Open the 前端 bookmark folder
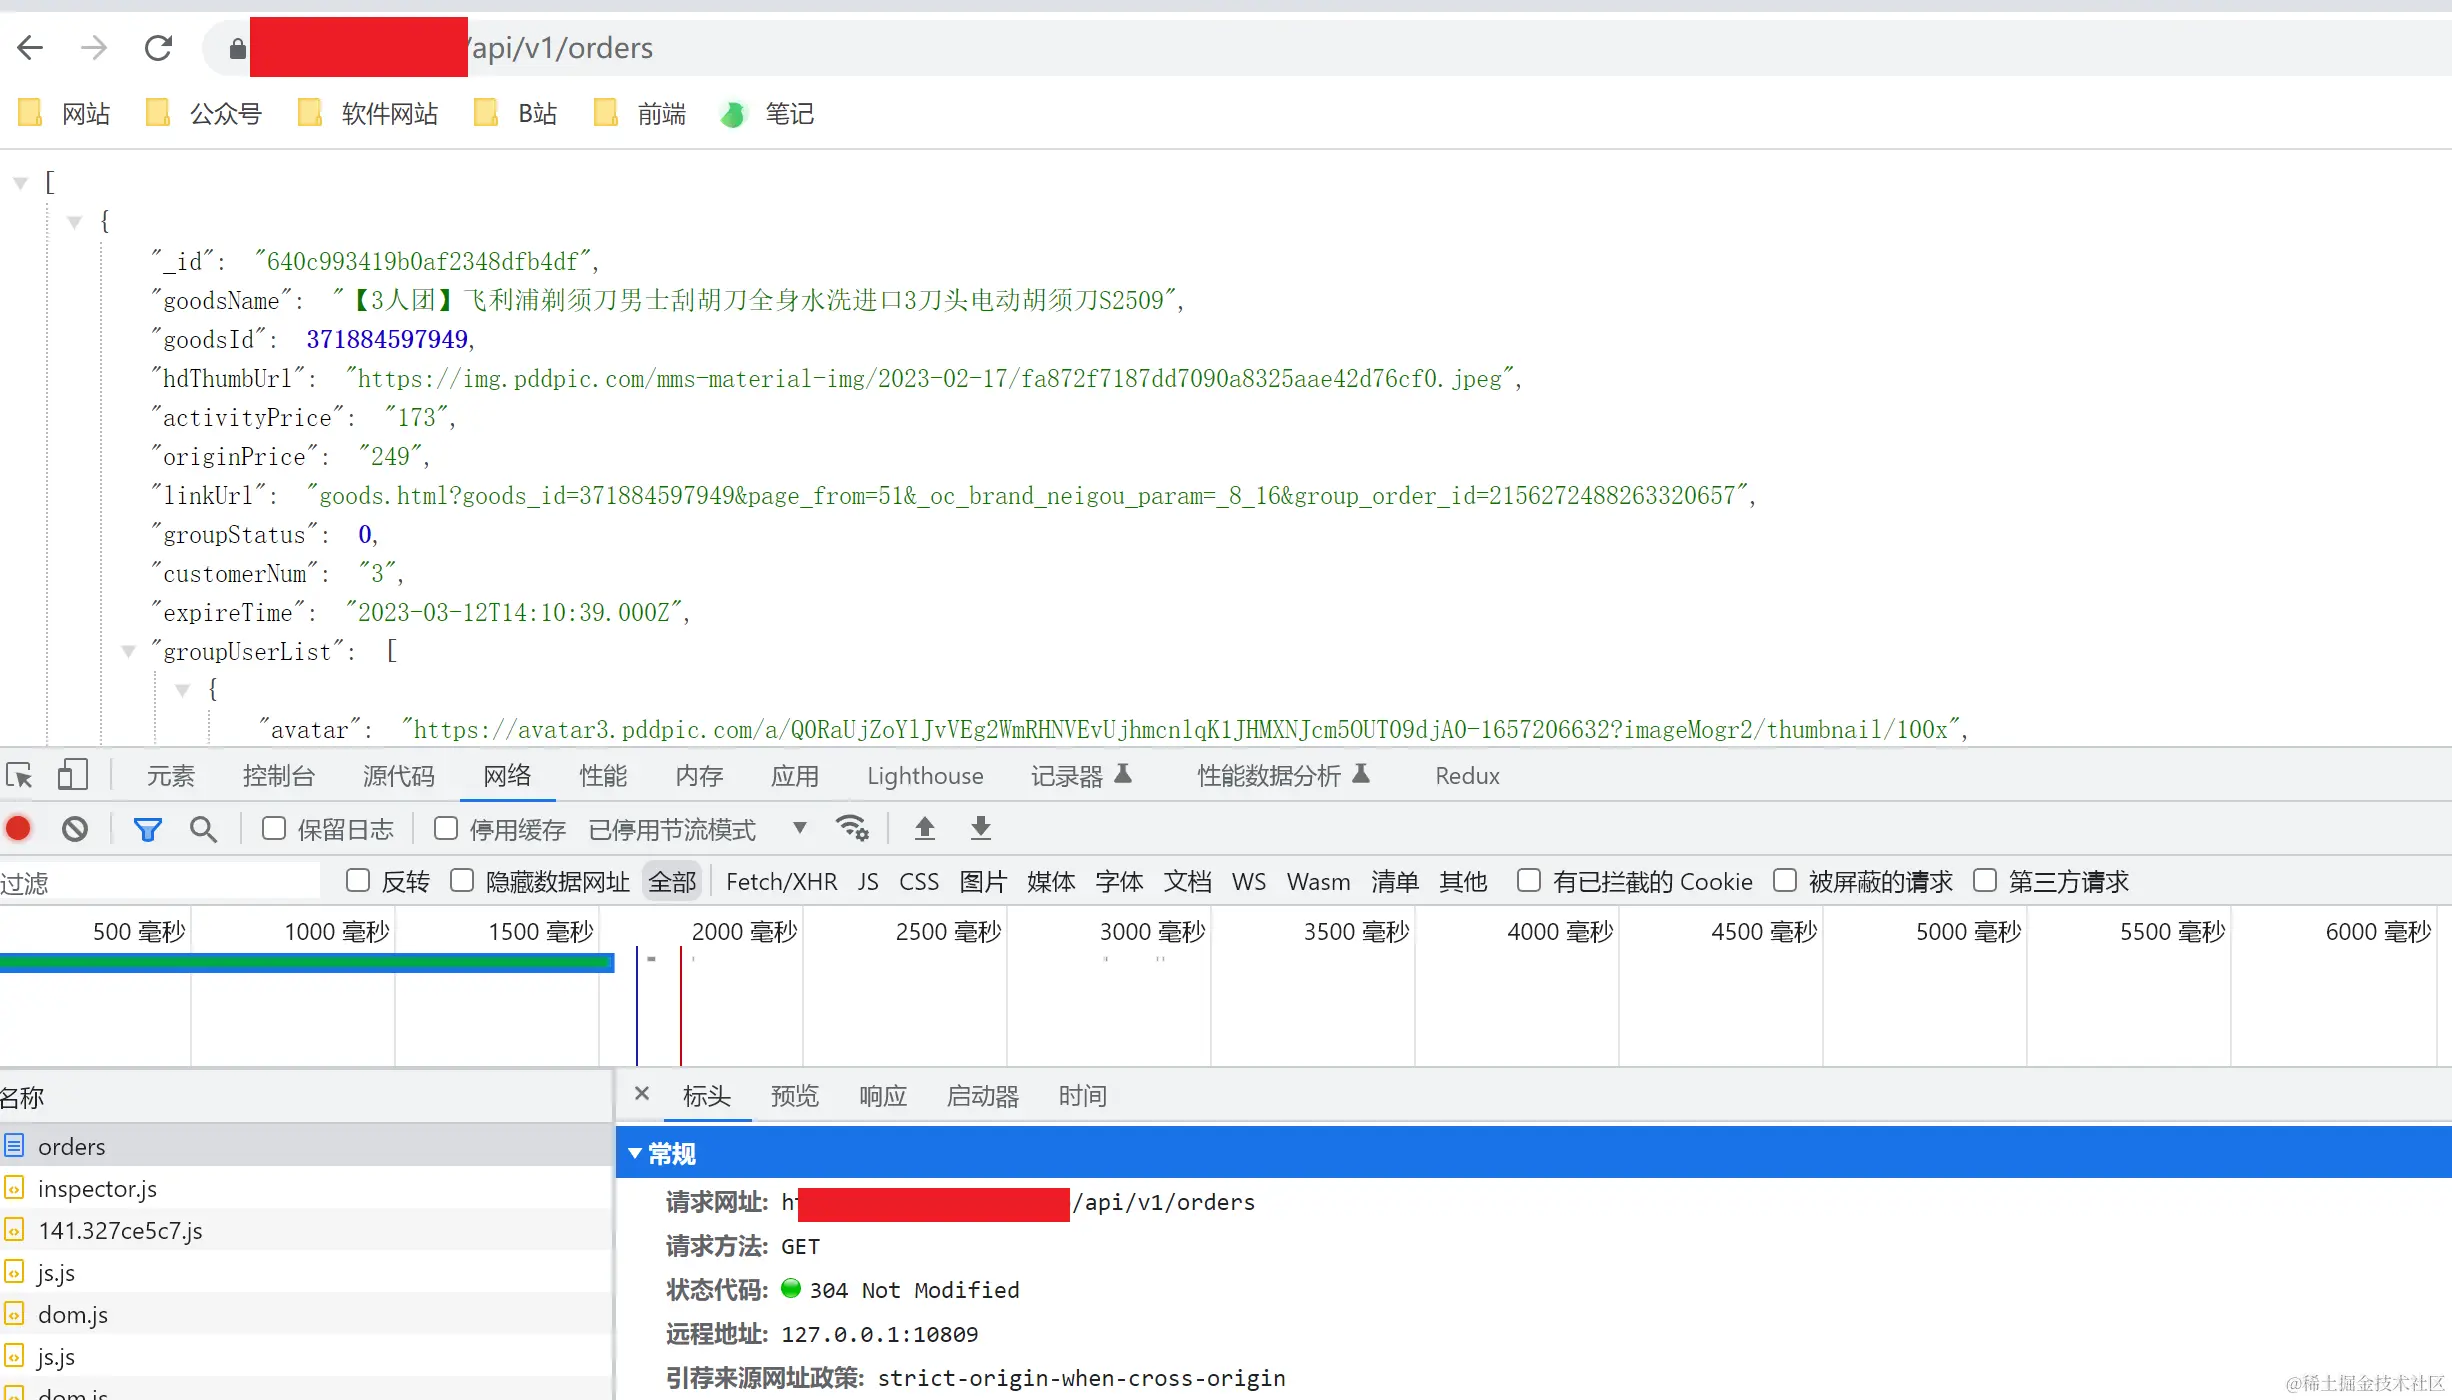The image size is (2452, 1400). 640,113
